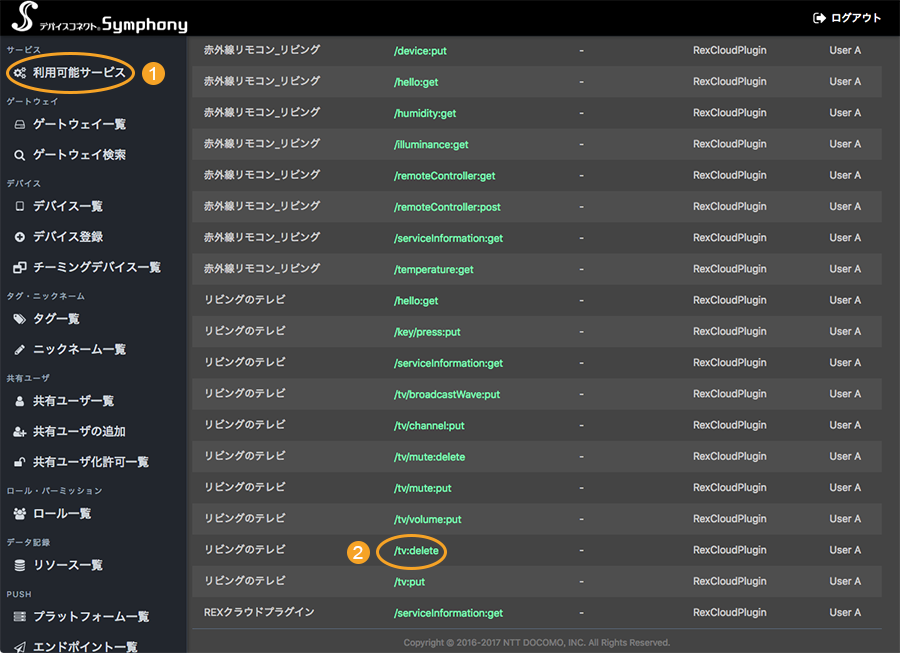Open 共有ユーザ化許可一覧 menu entry
Image resolution: width=900 pixels, height=653 pixels.
(x=91, y=462)
